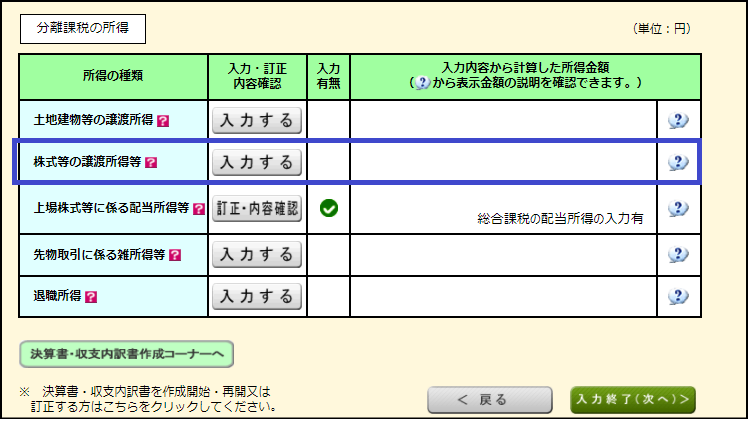Open amount explanation icon in 退職所得 row
Screen dimensions: 748x423
tap(678, 296)
